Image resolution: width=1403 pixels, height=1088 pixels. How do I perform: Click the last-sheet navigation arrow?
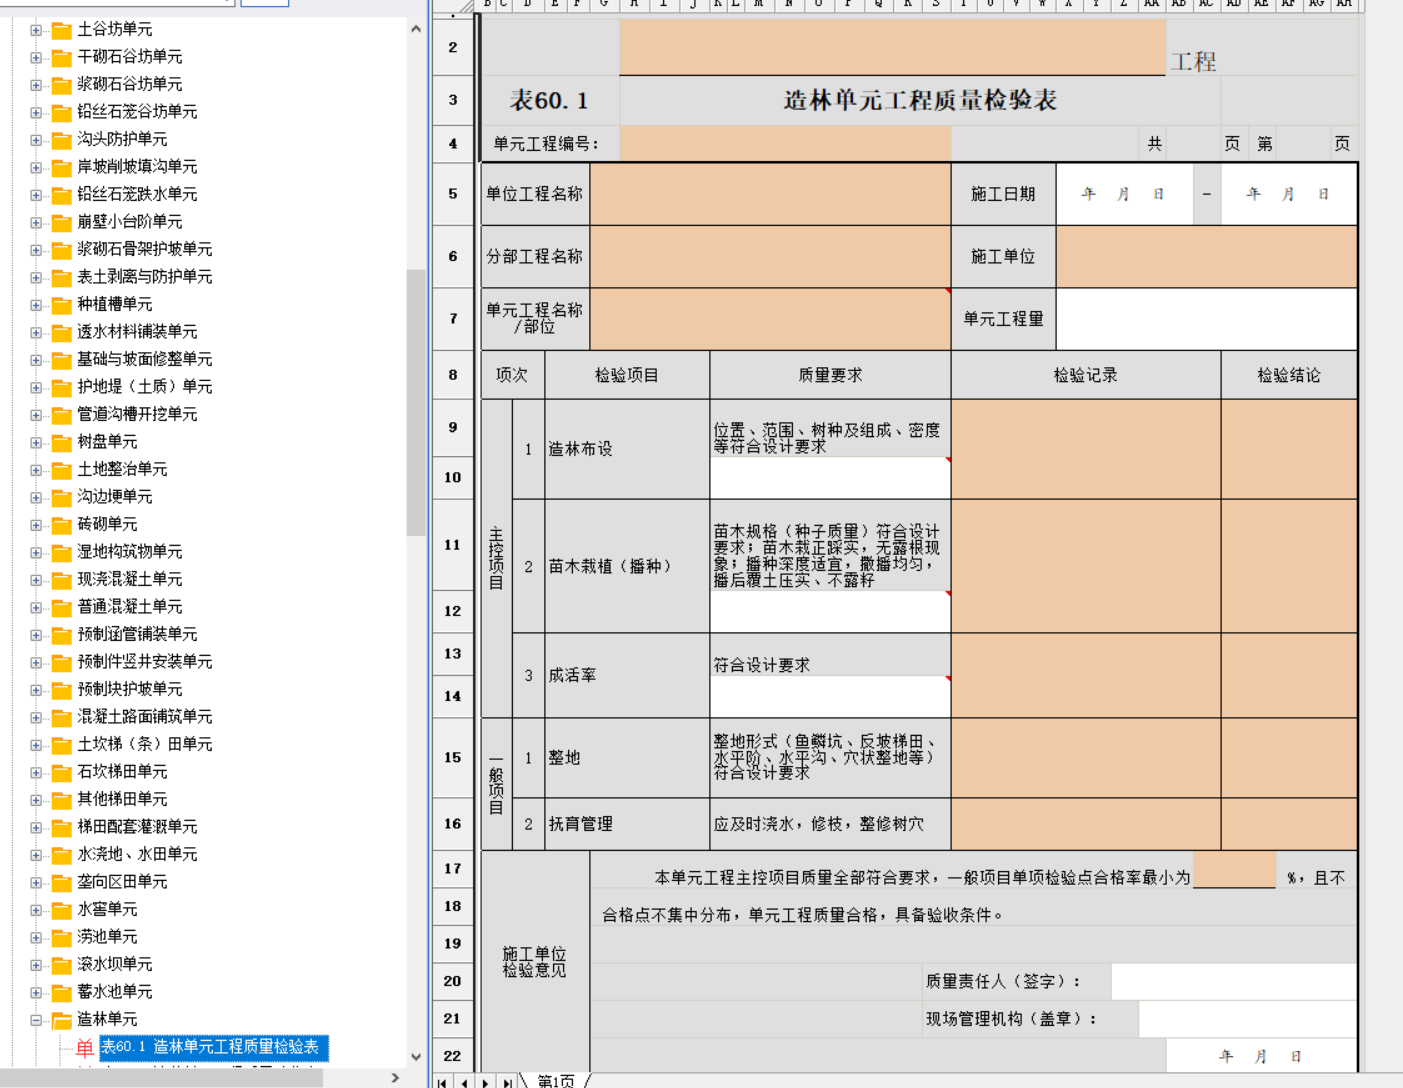(508, 1081)
